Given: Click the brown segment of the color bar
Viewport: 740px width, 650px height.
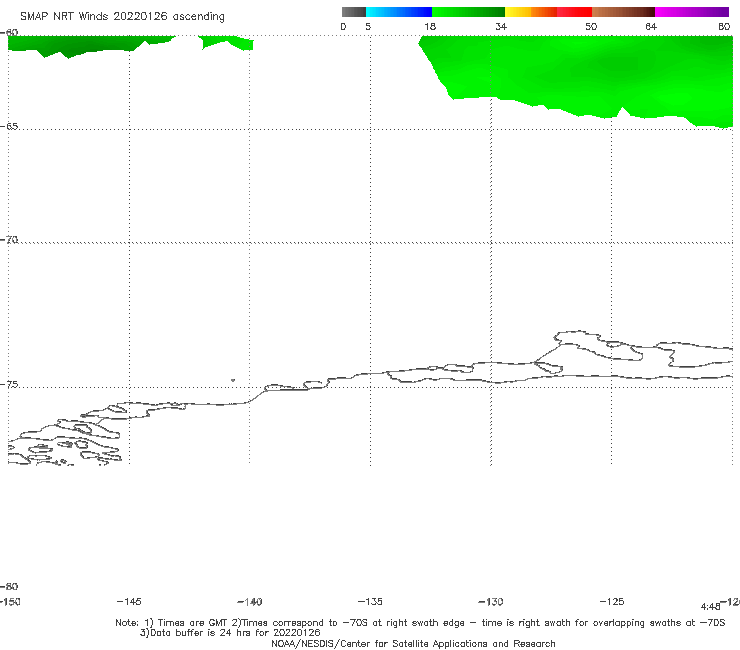Looking at the screenshot, I should (x=623, y=12).
